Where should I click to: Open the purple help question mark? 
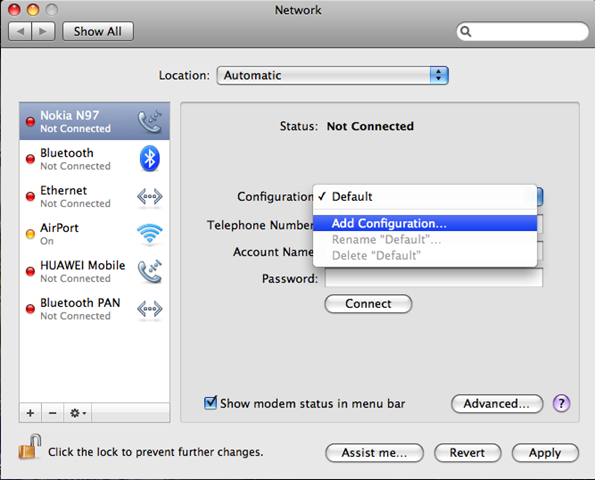(561, 403)
